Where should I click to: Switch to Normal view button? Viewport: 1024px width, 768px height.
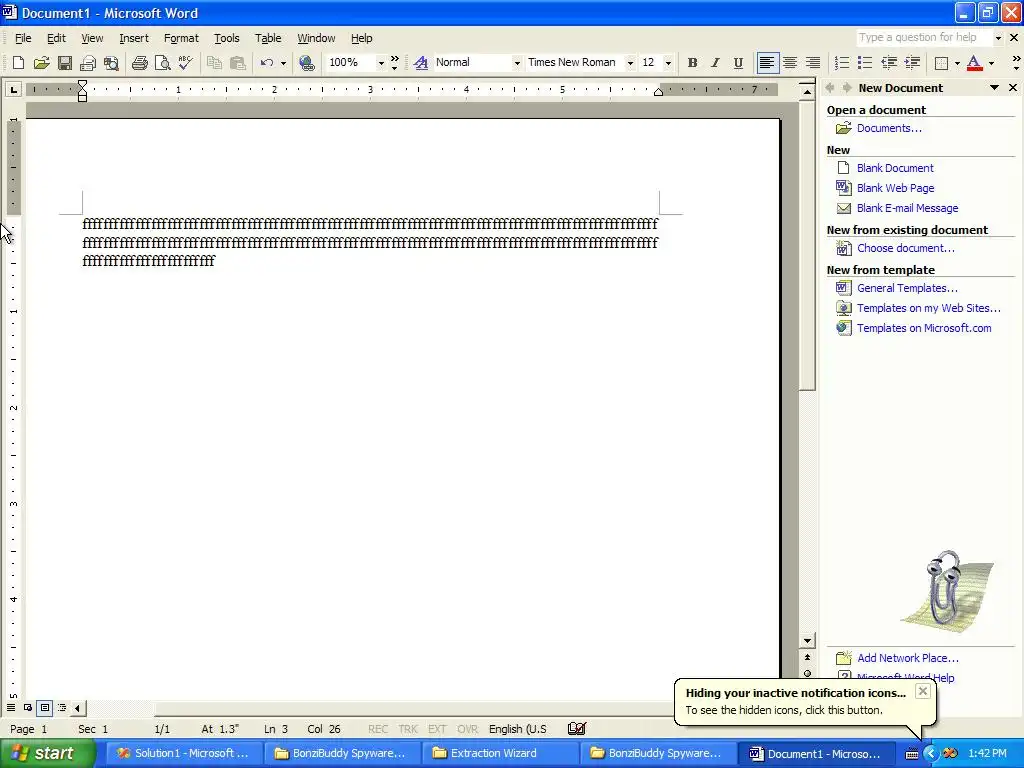point(11,707)
